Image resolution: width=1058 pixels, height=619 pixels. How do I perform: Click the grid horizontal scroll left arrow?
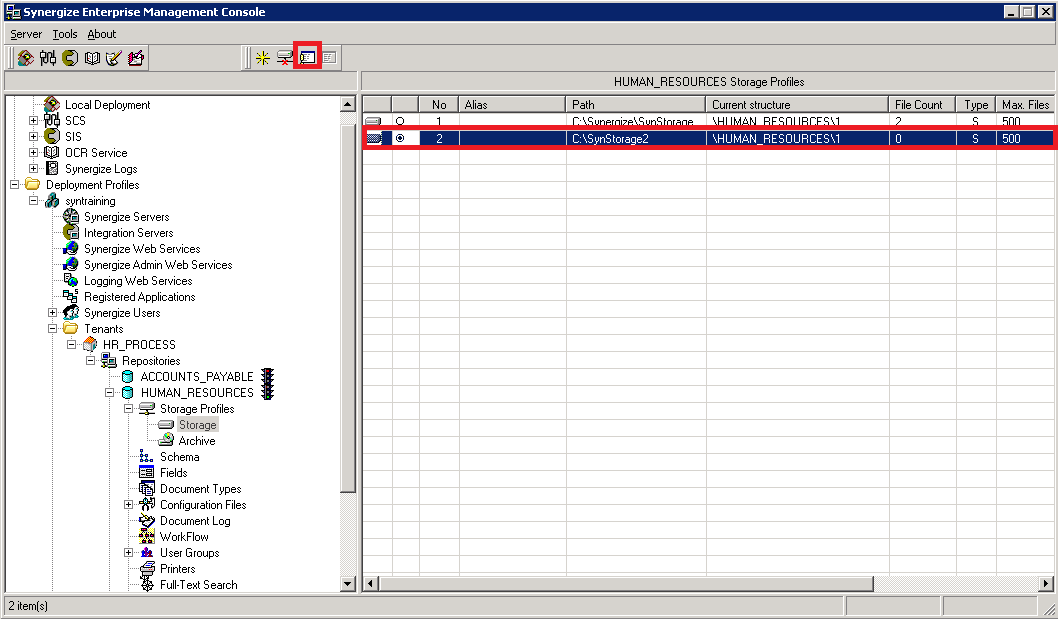click(370, 583)
